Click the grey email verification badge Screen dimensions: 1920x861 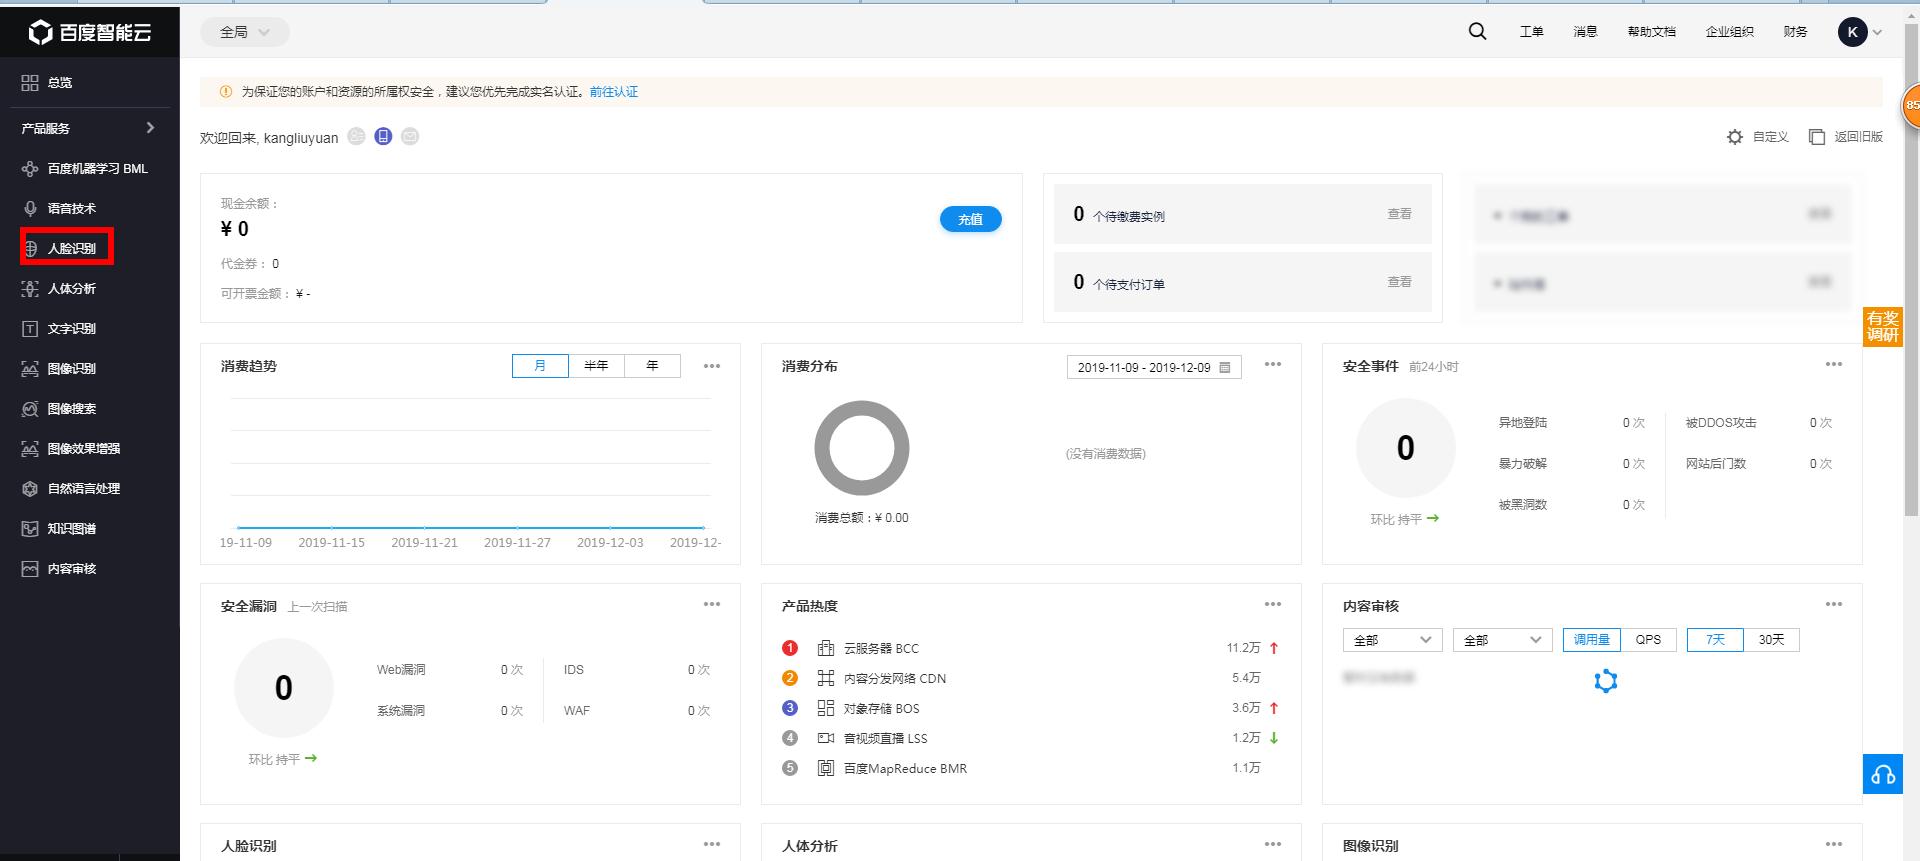click(x=410, y=136)
